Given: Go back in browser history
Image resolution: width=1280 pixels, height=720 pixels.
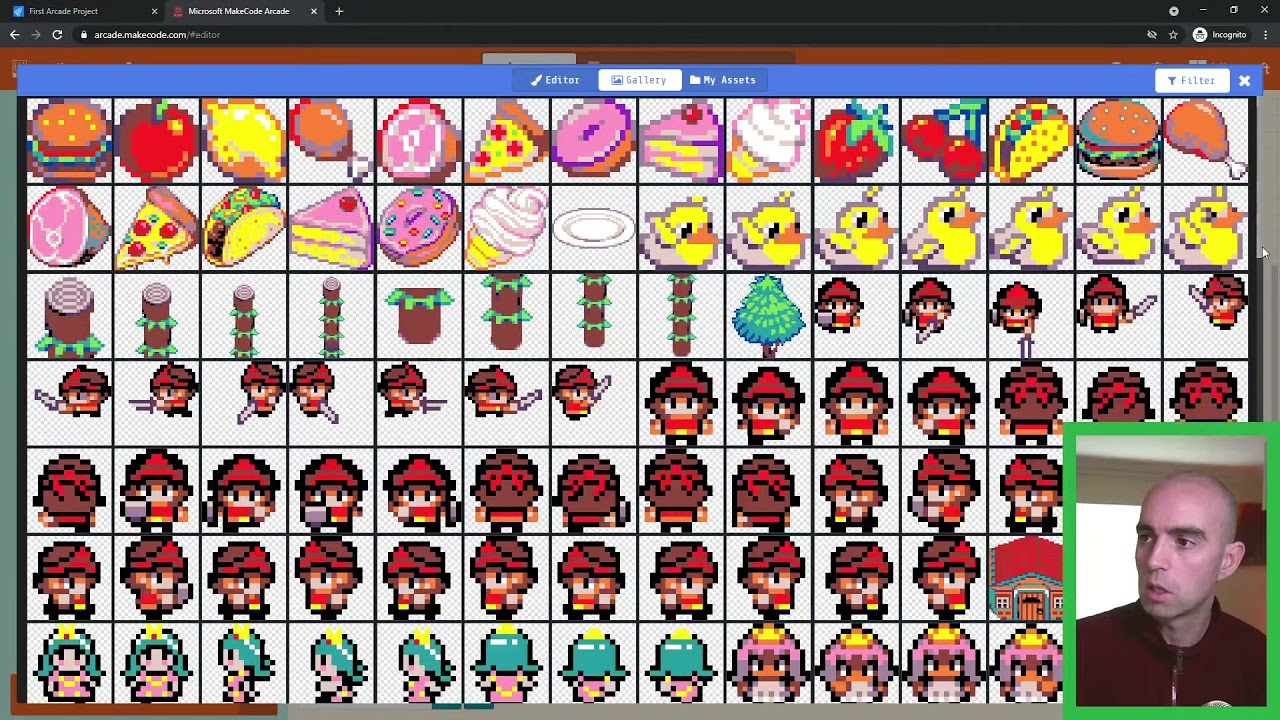Looking at the screenshot, I should pos(15,35).
